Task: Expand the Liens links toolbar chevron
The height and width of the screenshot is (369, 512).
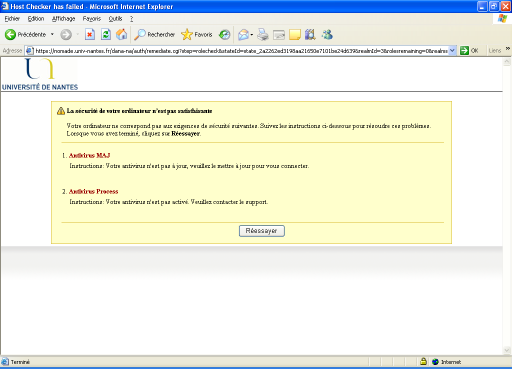Action: [x=508, y=49]
